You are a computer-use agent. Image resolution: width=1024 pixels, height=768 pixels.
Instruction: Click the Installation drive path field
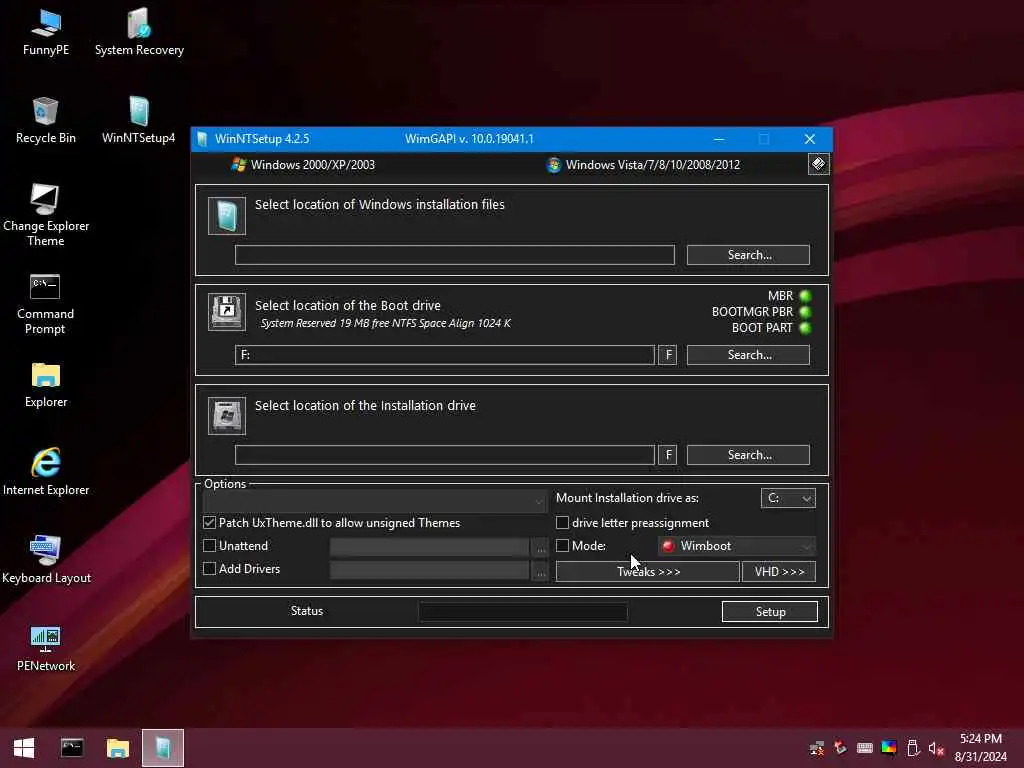click(445, 455)
